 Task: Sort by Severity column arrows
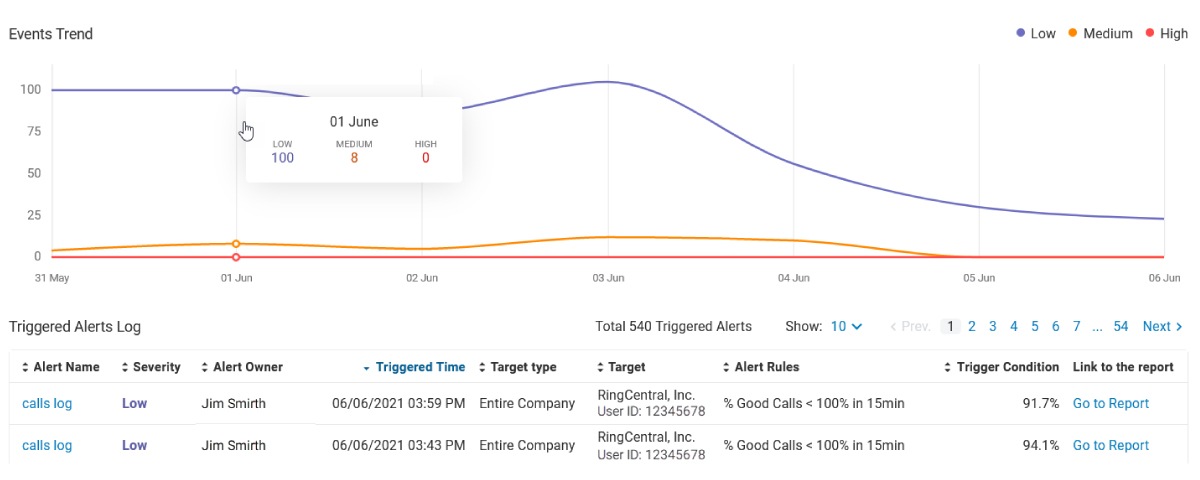(x=125, y=367)
